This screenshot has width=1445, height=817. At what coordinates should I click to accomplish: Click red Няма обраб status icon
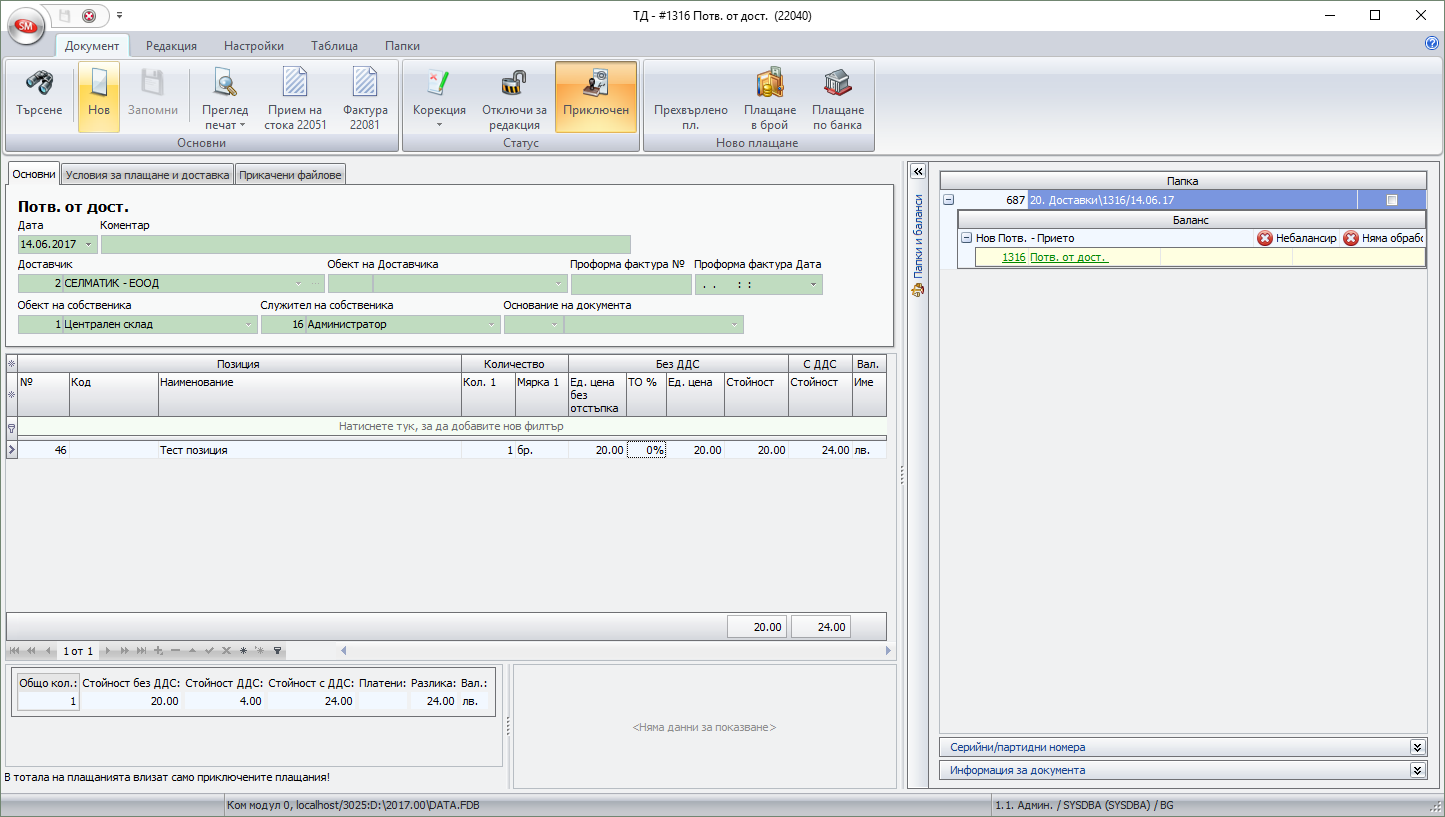click(1351, 238)
